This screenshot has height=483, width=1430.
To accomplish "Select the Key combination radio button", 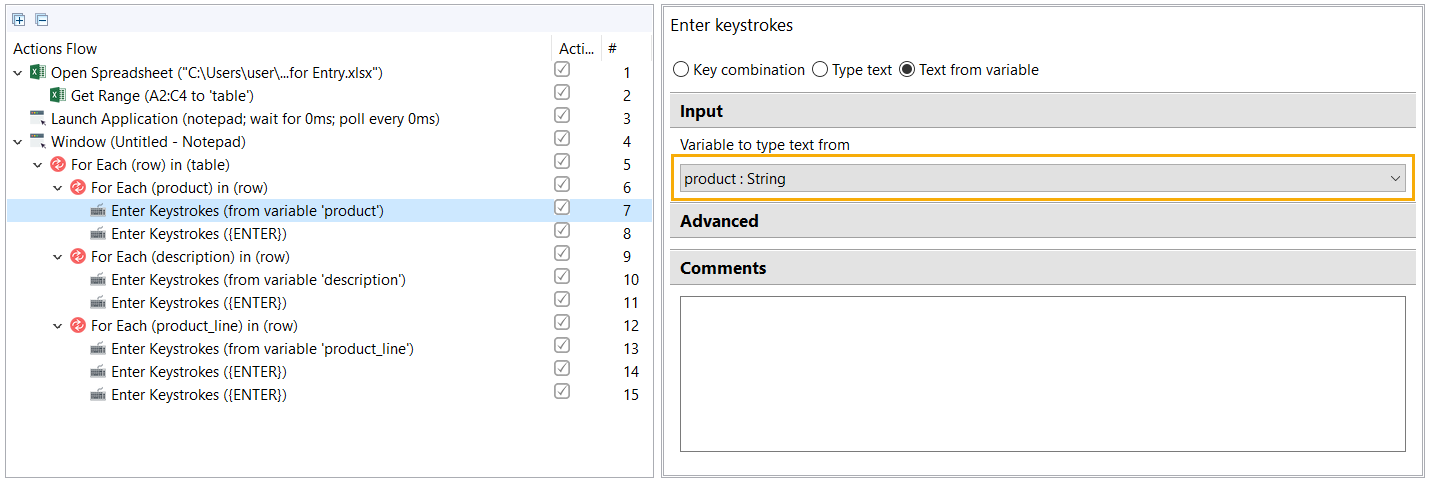I will click(681, 70).
